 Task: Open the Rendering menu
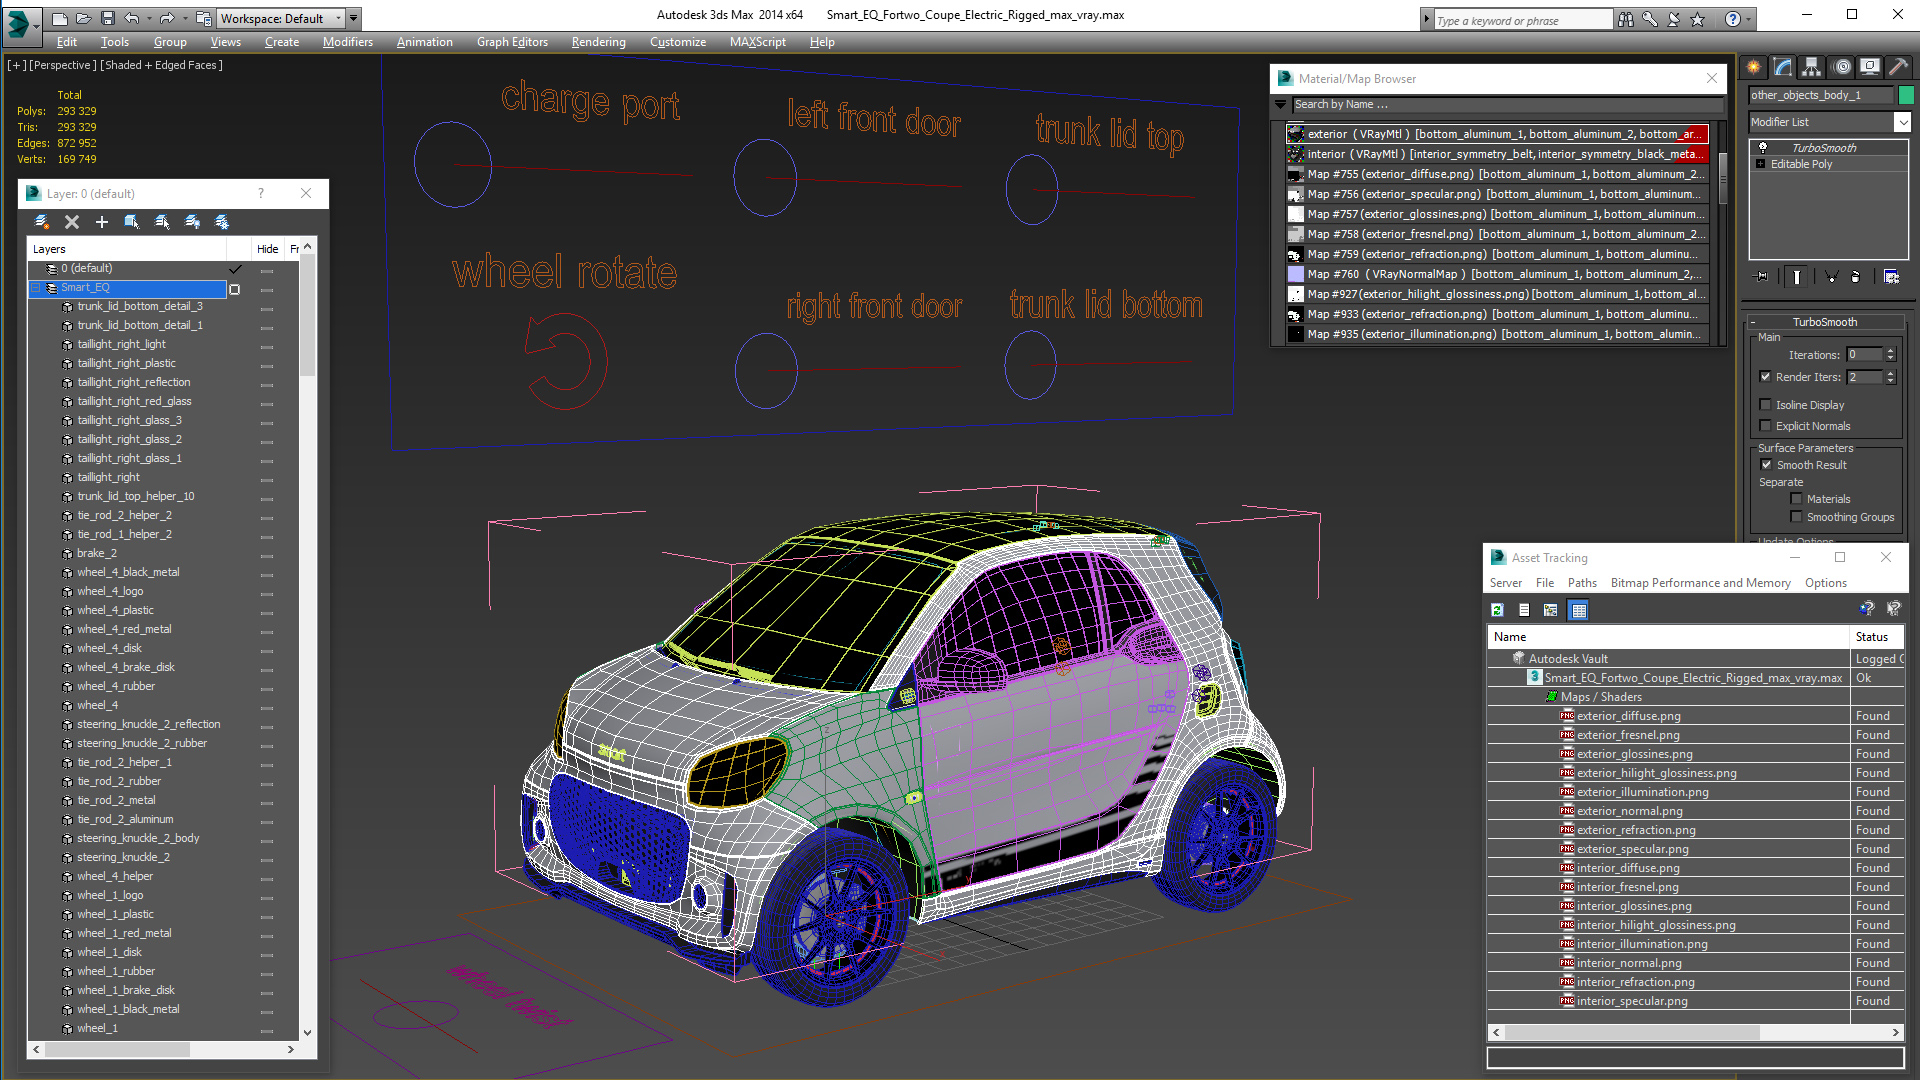coord(598,42)
